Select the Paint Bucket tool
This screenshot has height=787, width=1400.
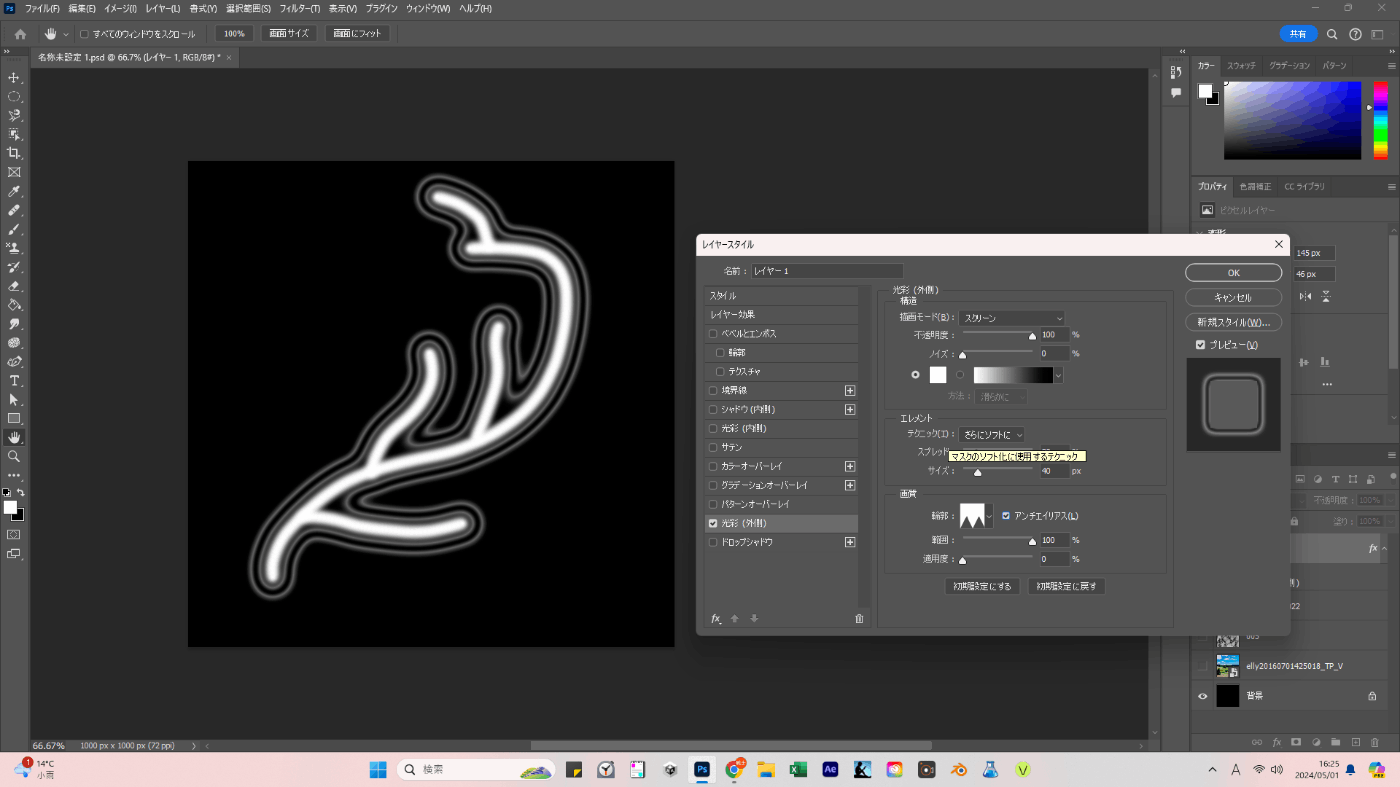click(x=14, y=305)
